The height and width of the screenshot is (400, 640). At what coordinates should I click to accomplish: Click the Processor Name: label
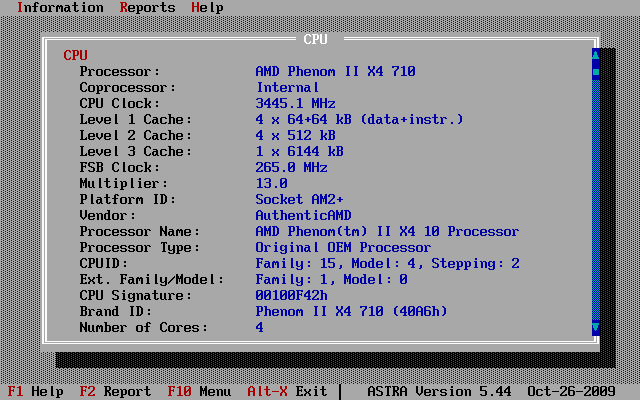tap(140, 231)
